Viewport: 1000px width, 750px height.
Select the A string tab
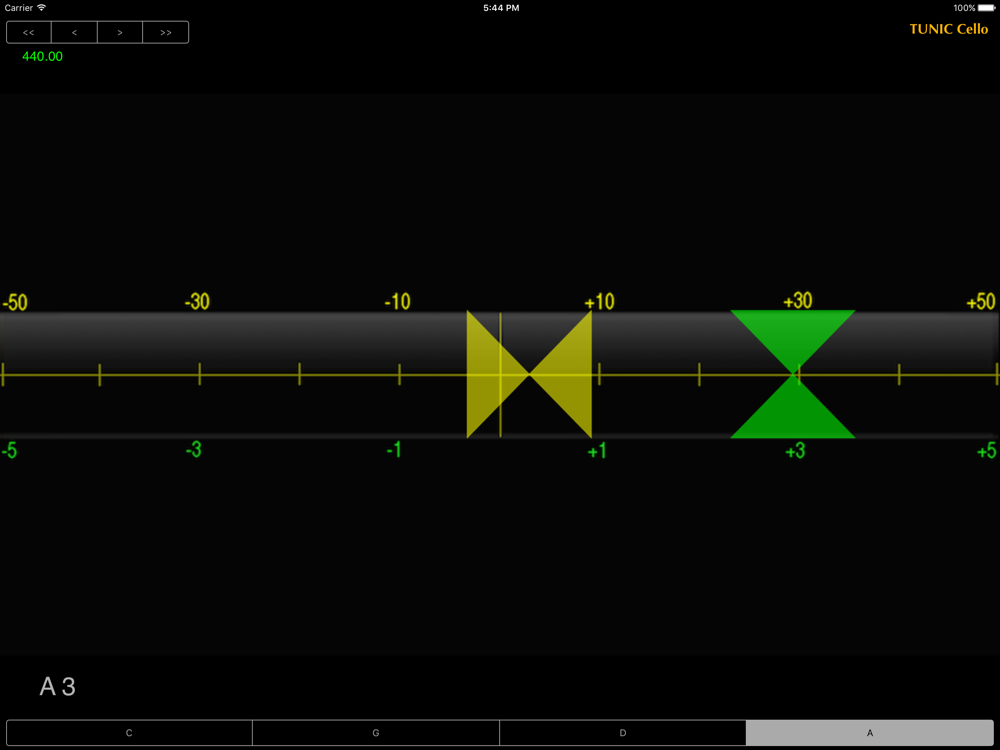pos(870,733)
